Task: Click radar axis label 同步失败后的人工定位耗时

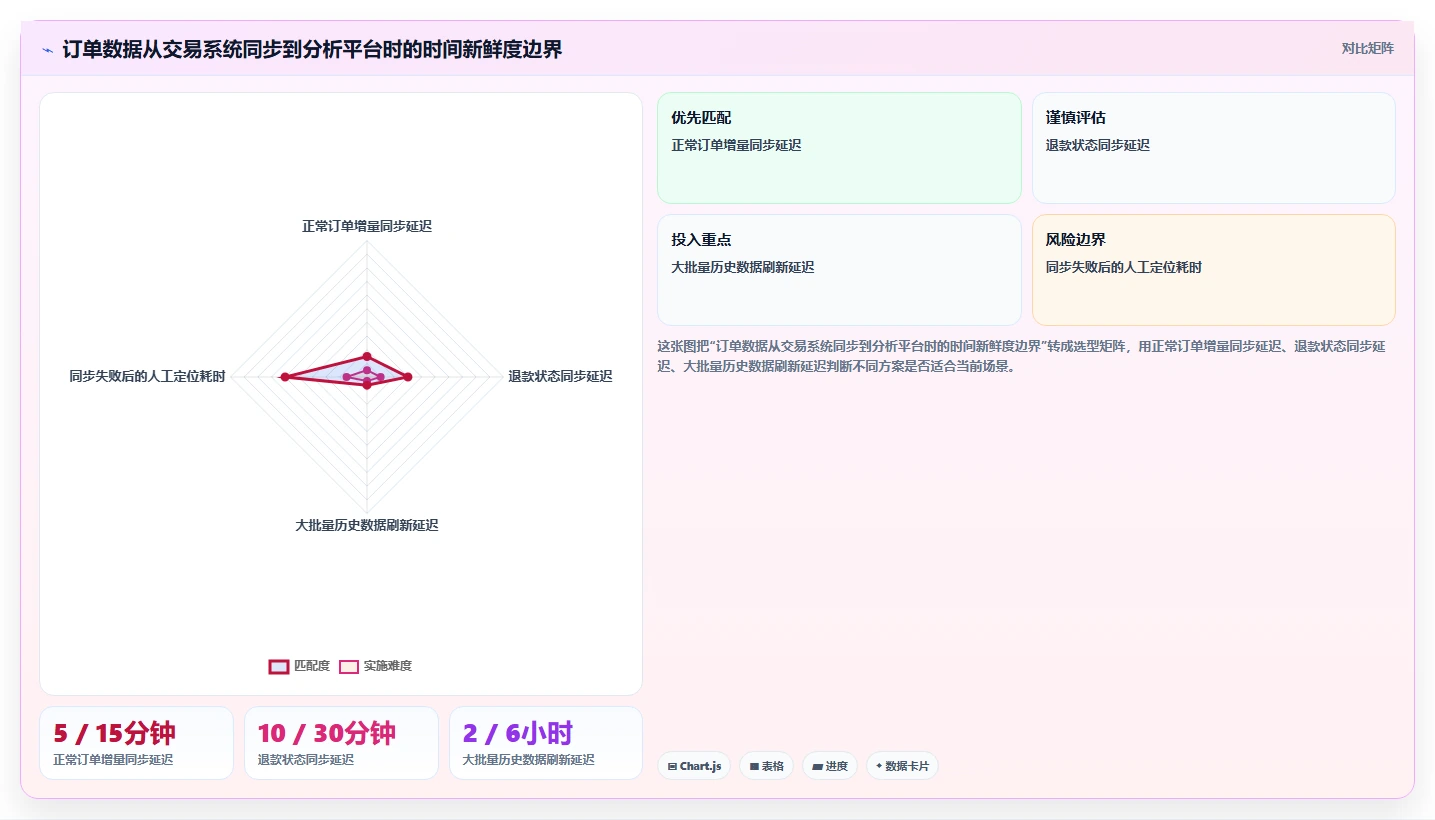Action: click(147, 377)
